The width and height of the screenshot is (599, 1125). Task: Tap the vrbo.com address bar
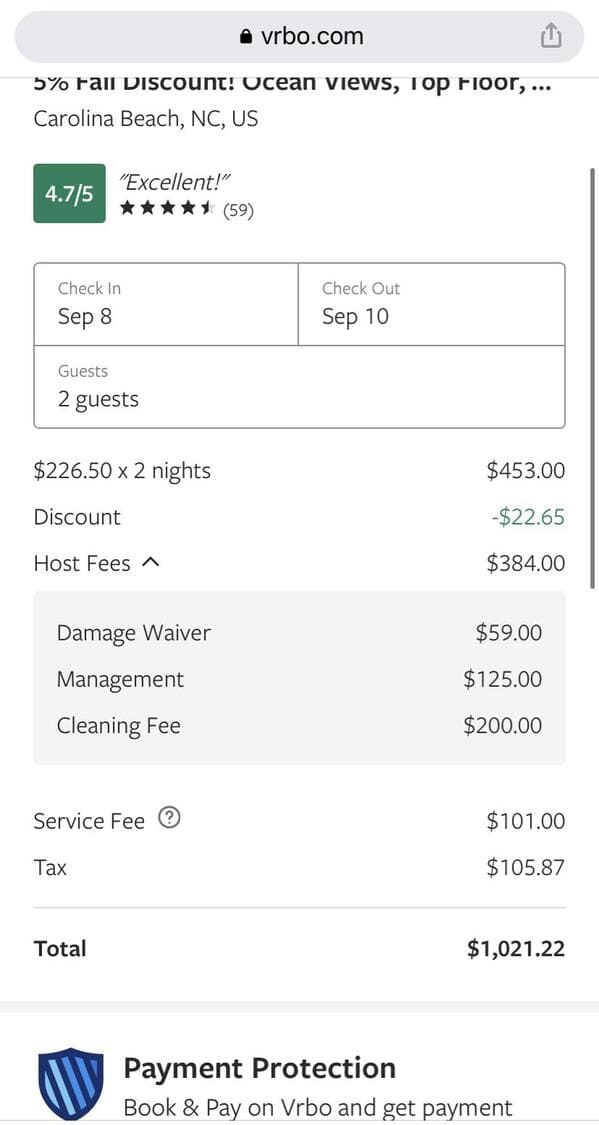(299, 36)
